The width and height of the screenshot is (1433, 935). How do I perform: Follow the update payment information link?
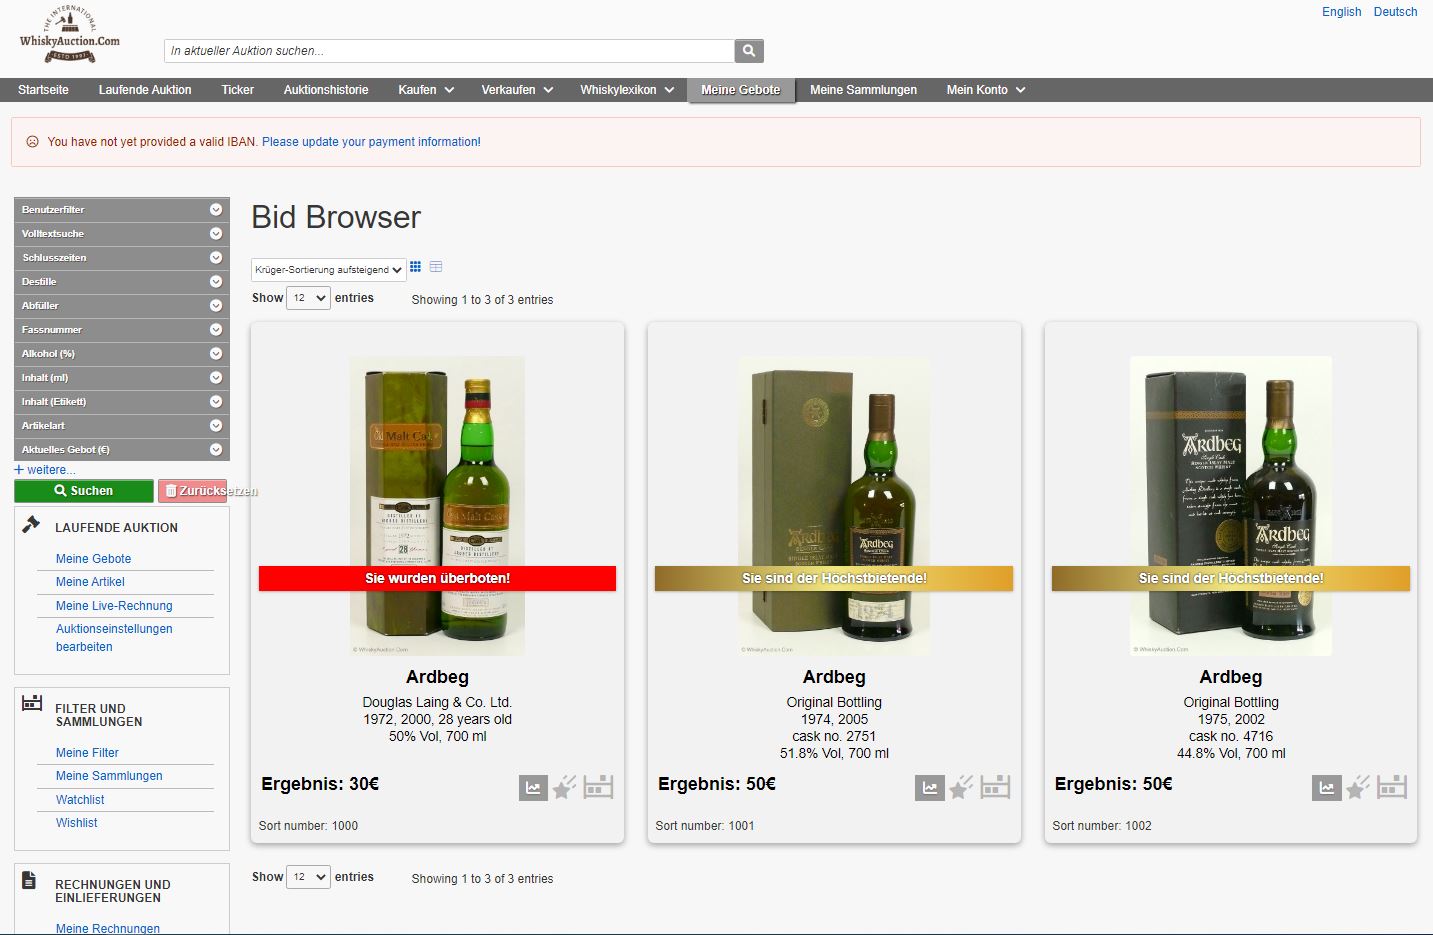(371, 142)
